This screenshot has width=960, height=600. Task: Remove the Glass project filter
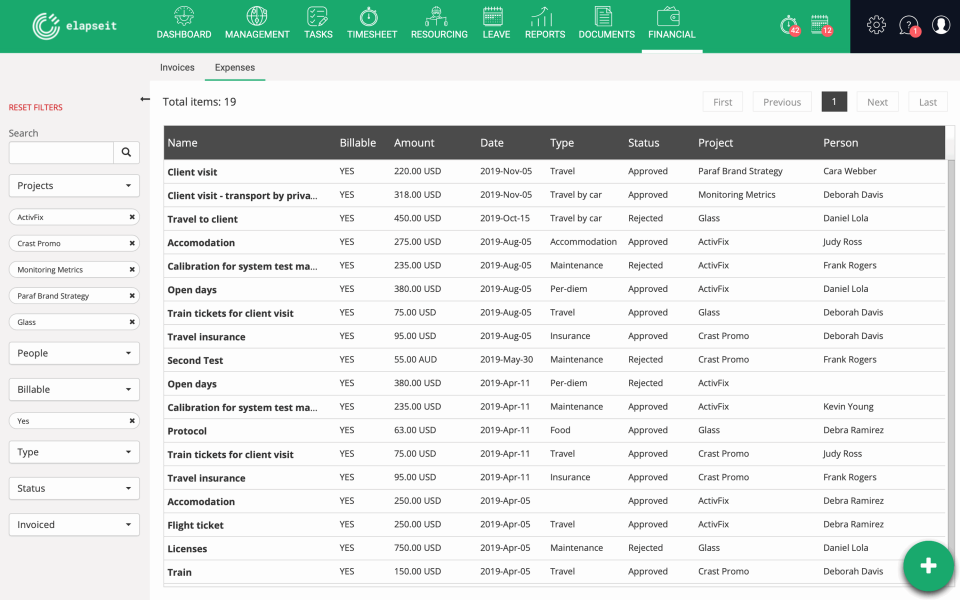coord(132,322)
